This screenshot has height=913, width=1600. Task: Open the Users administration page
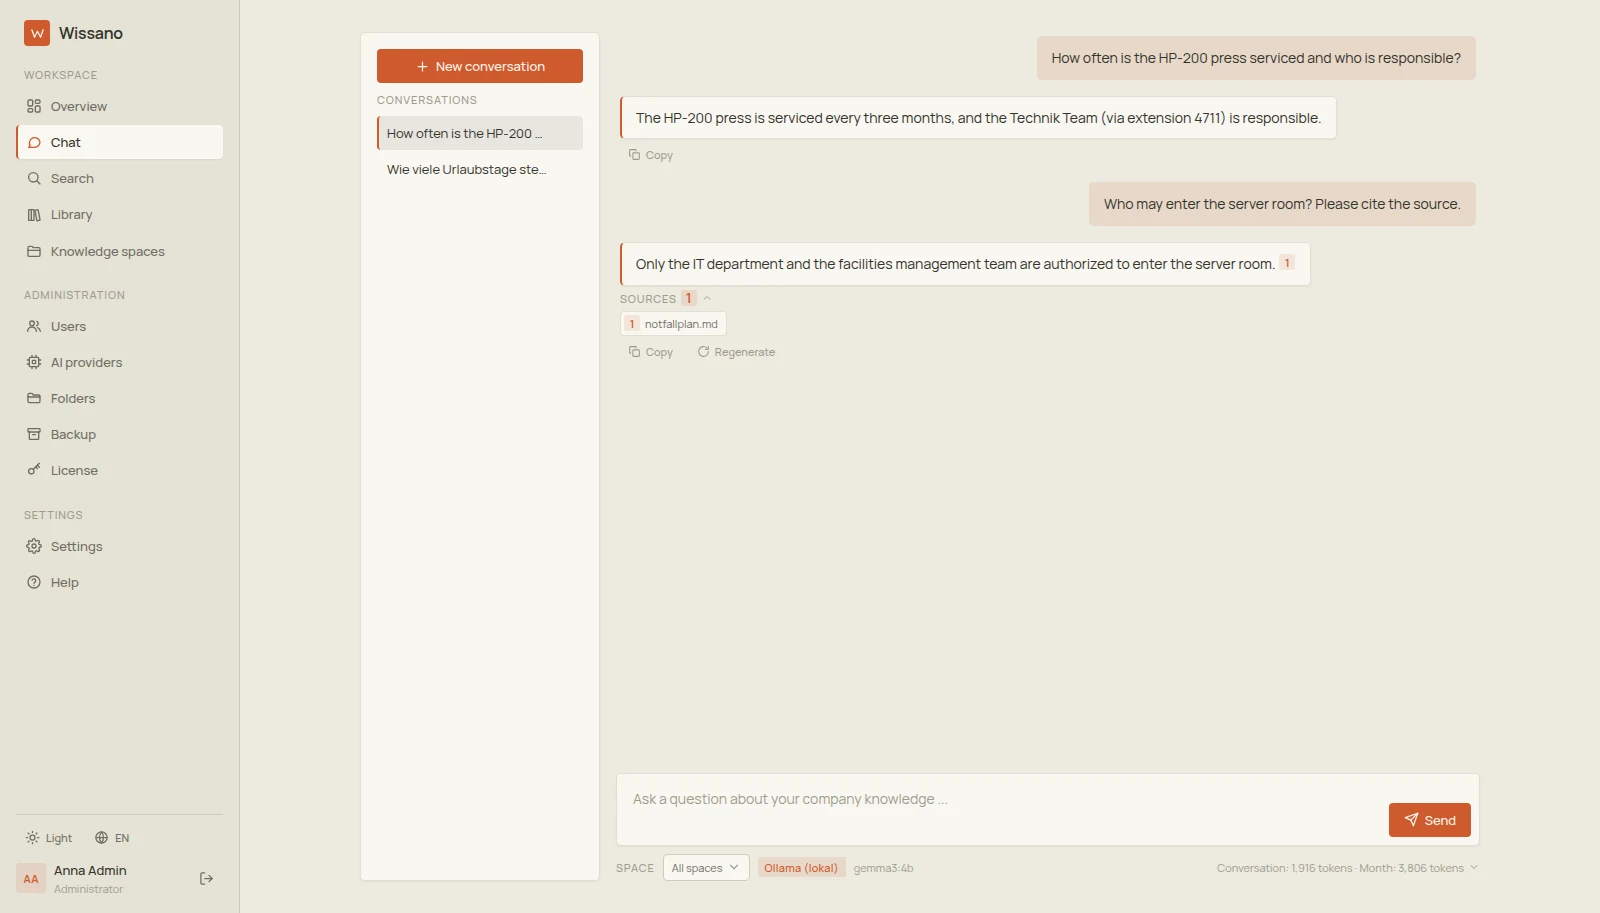(x=119, y=326)
